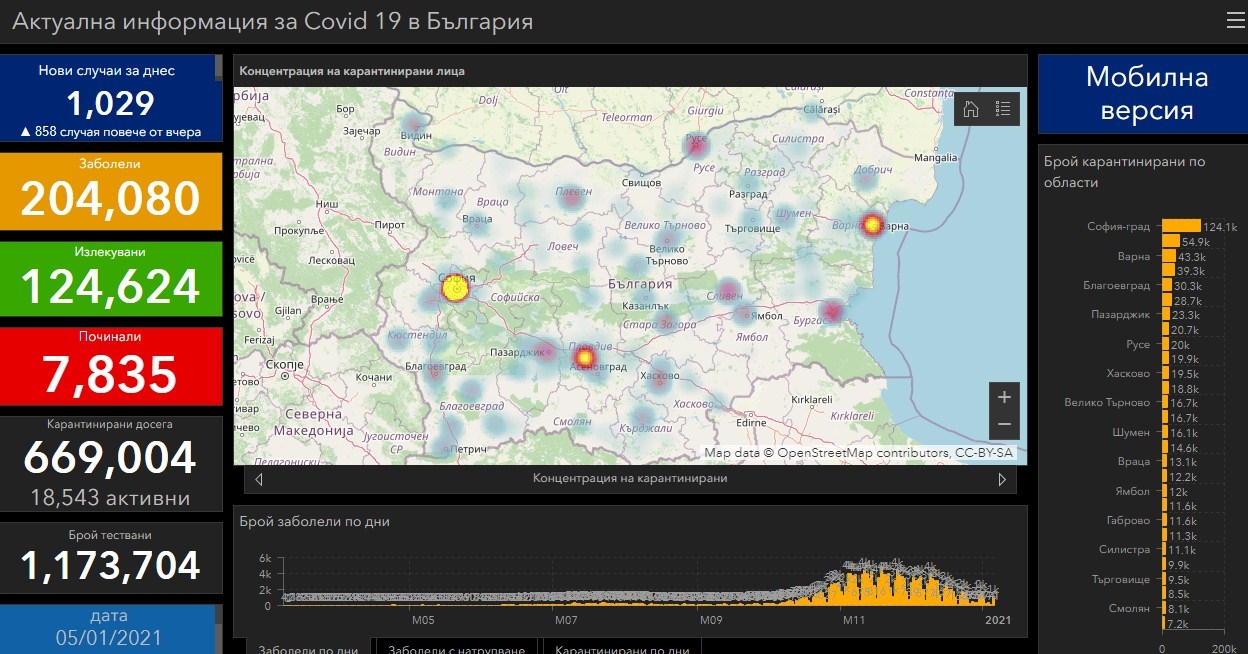Zoom out on the map

pos(1004,425)
